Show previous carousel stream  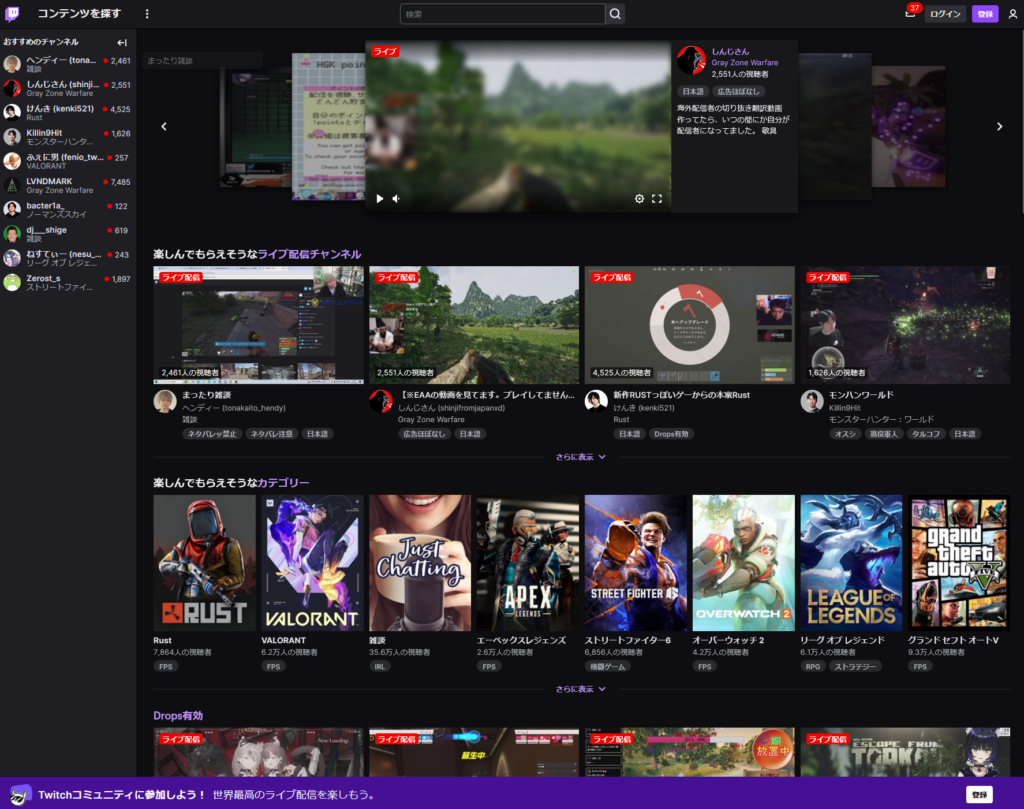click(164, 127)
